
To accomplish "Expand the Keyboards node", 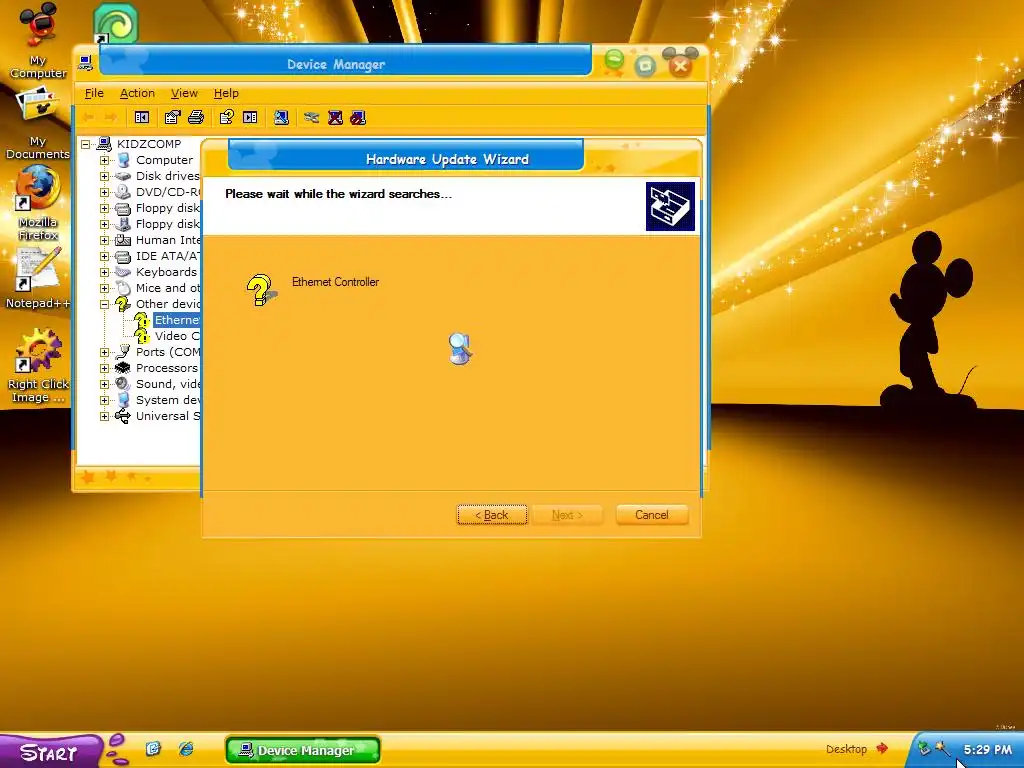I will tap(104, 272).
